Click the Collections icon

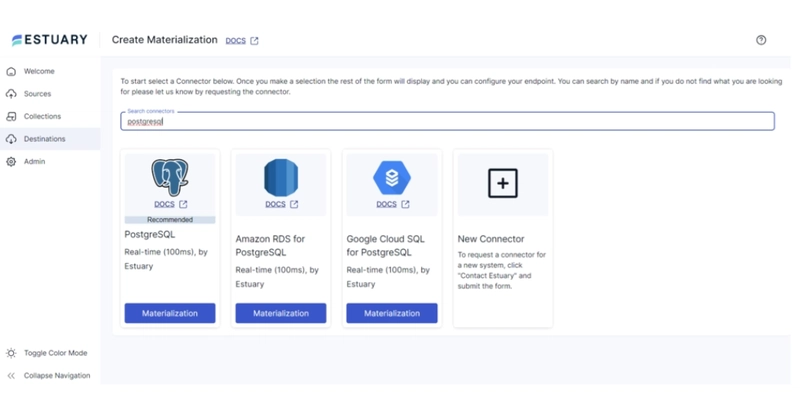(11, 116)
